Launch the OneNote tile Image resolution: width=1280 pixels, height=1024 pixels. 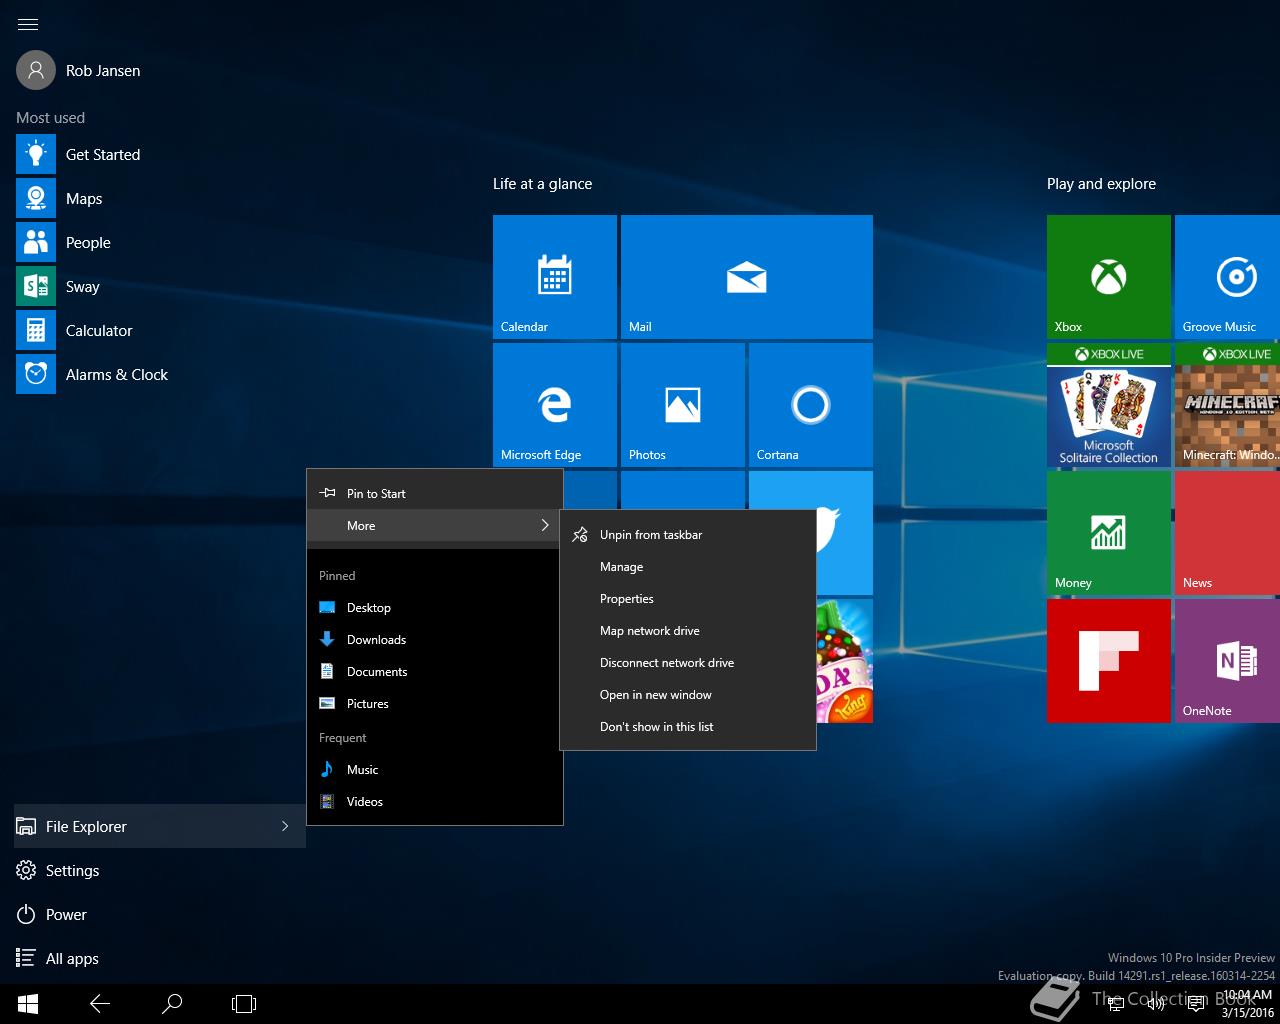(1228, 661)
